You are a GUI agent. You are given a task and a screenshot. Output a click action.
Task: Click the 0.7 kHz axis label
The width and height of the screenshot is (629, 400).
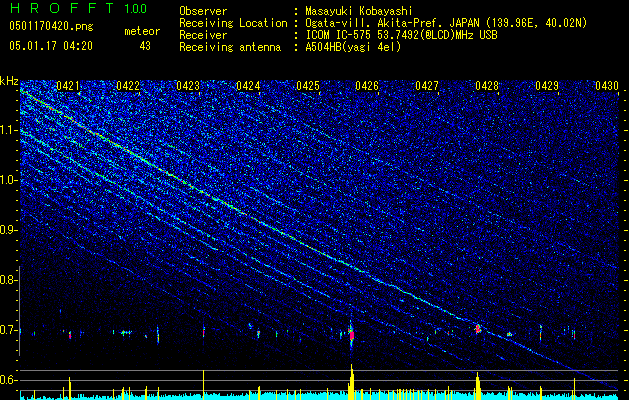(9, 330)
